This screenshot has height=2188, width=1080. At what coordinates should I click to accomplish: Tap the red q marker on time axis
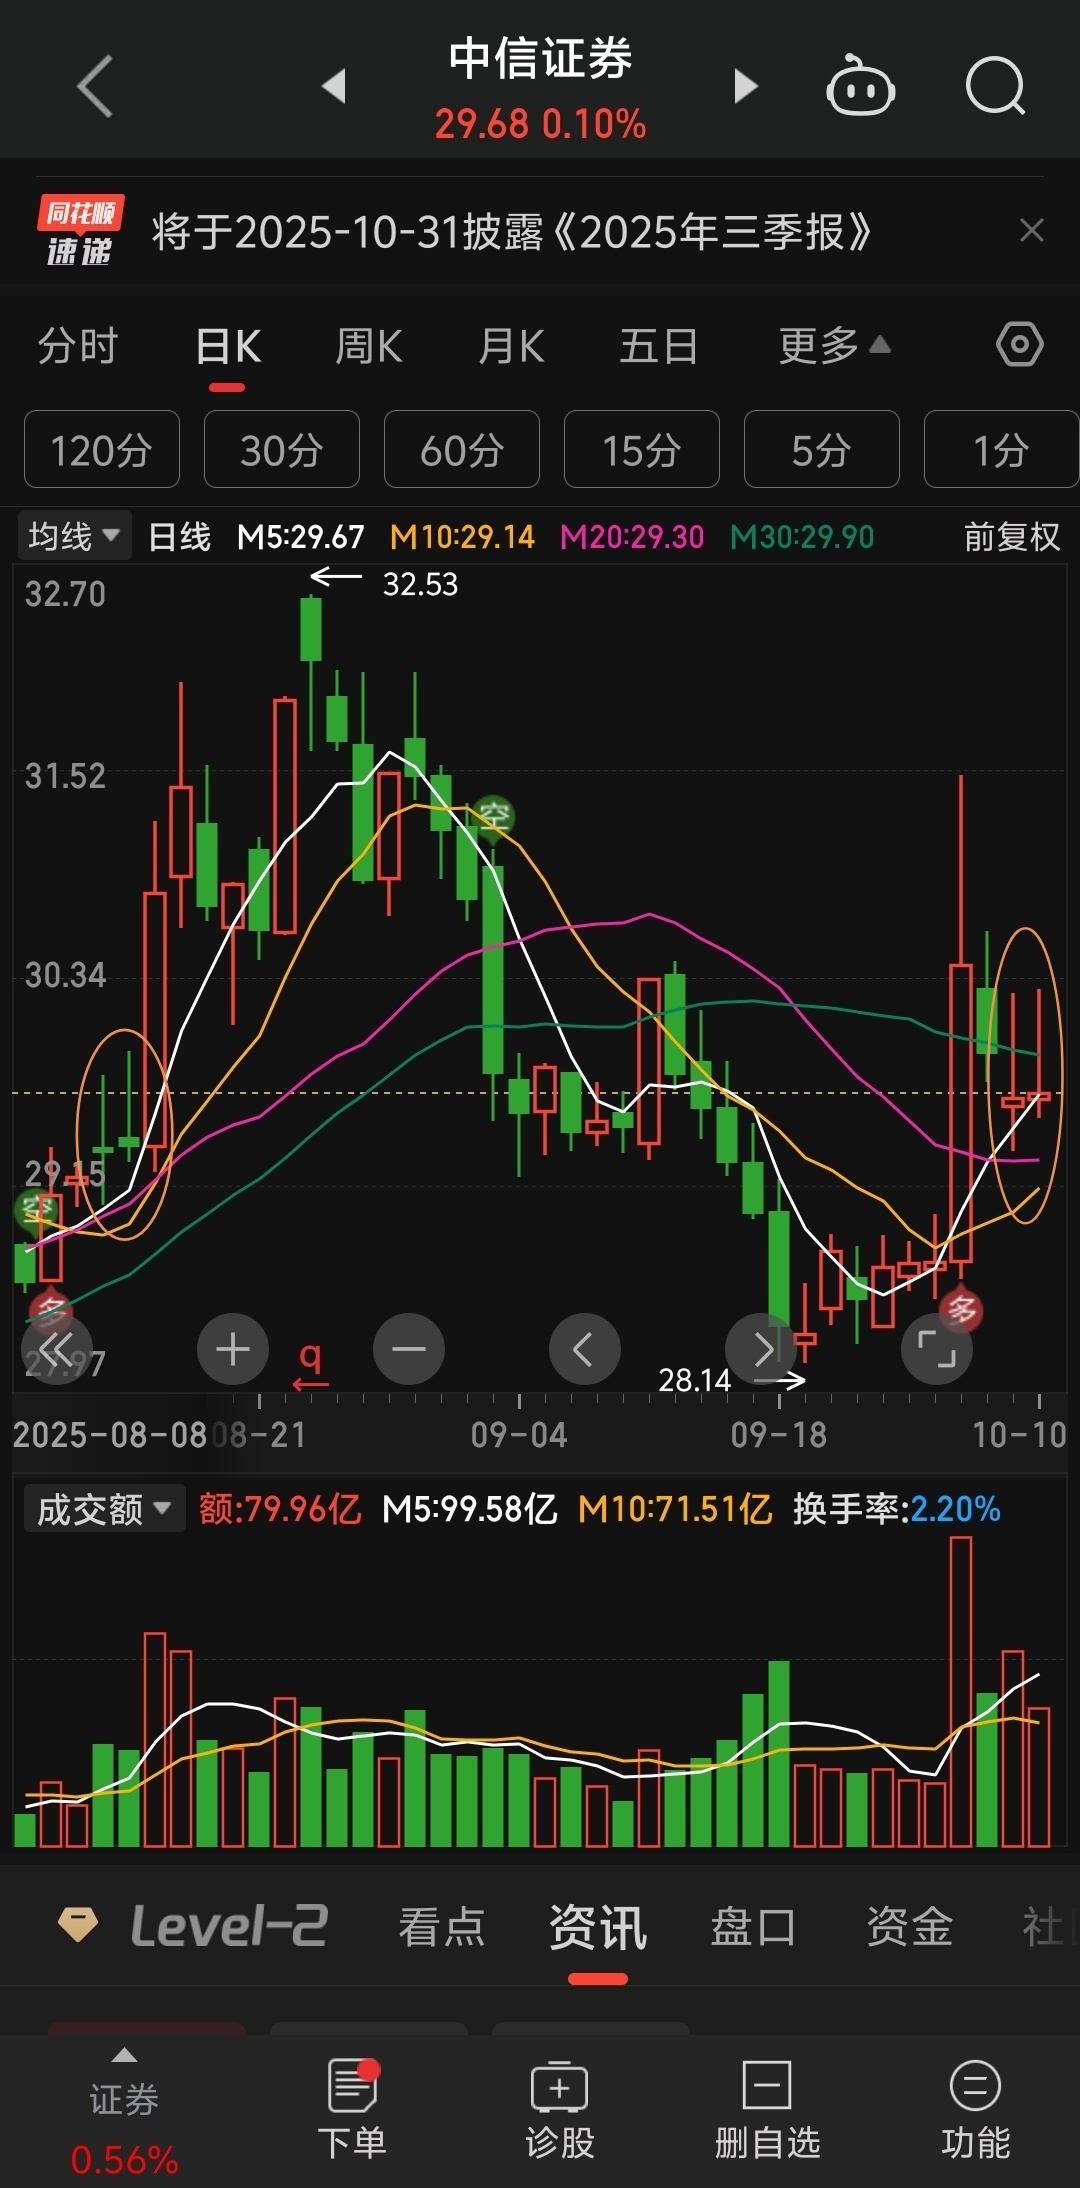(311, 1365)
